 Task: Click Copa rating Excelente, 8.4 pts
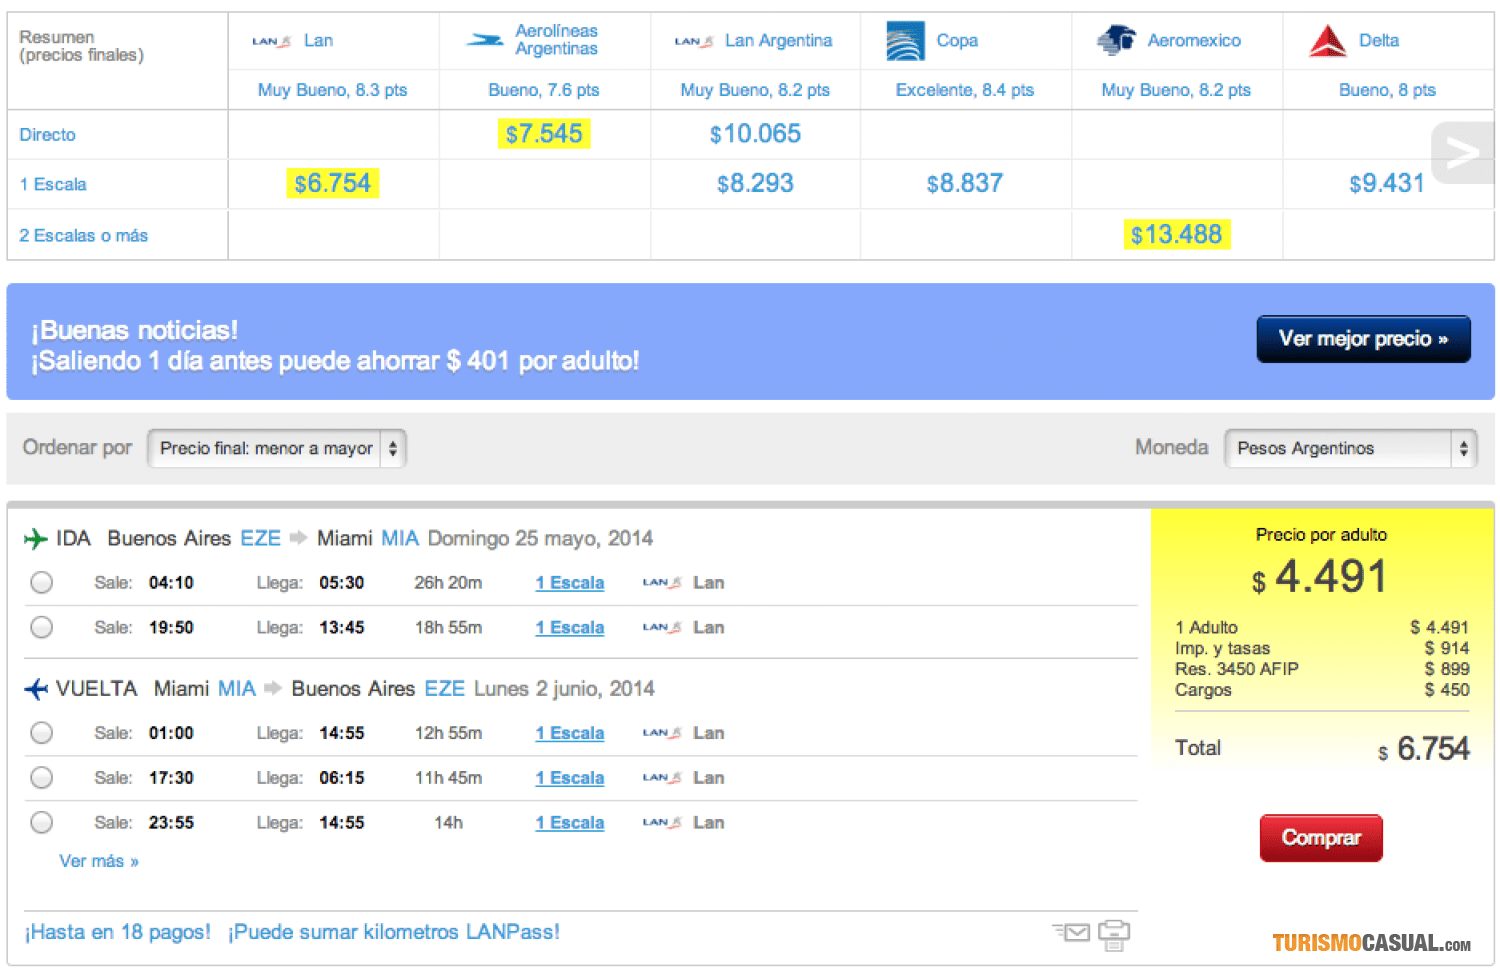965,90
